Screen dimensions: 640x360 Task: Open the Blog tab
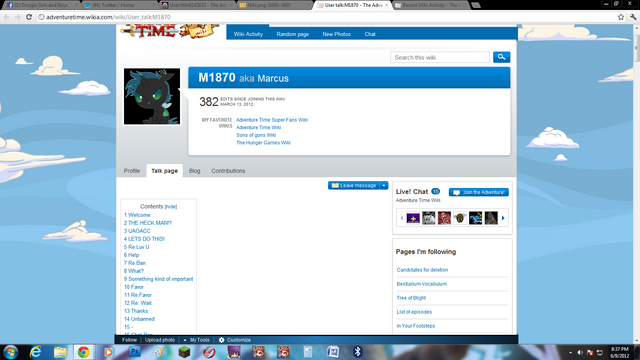(195, 171)
